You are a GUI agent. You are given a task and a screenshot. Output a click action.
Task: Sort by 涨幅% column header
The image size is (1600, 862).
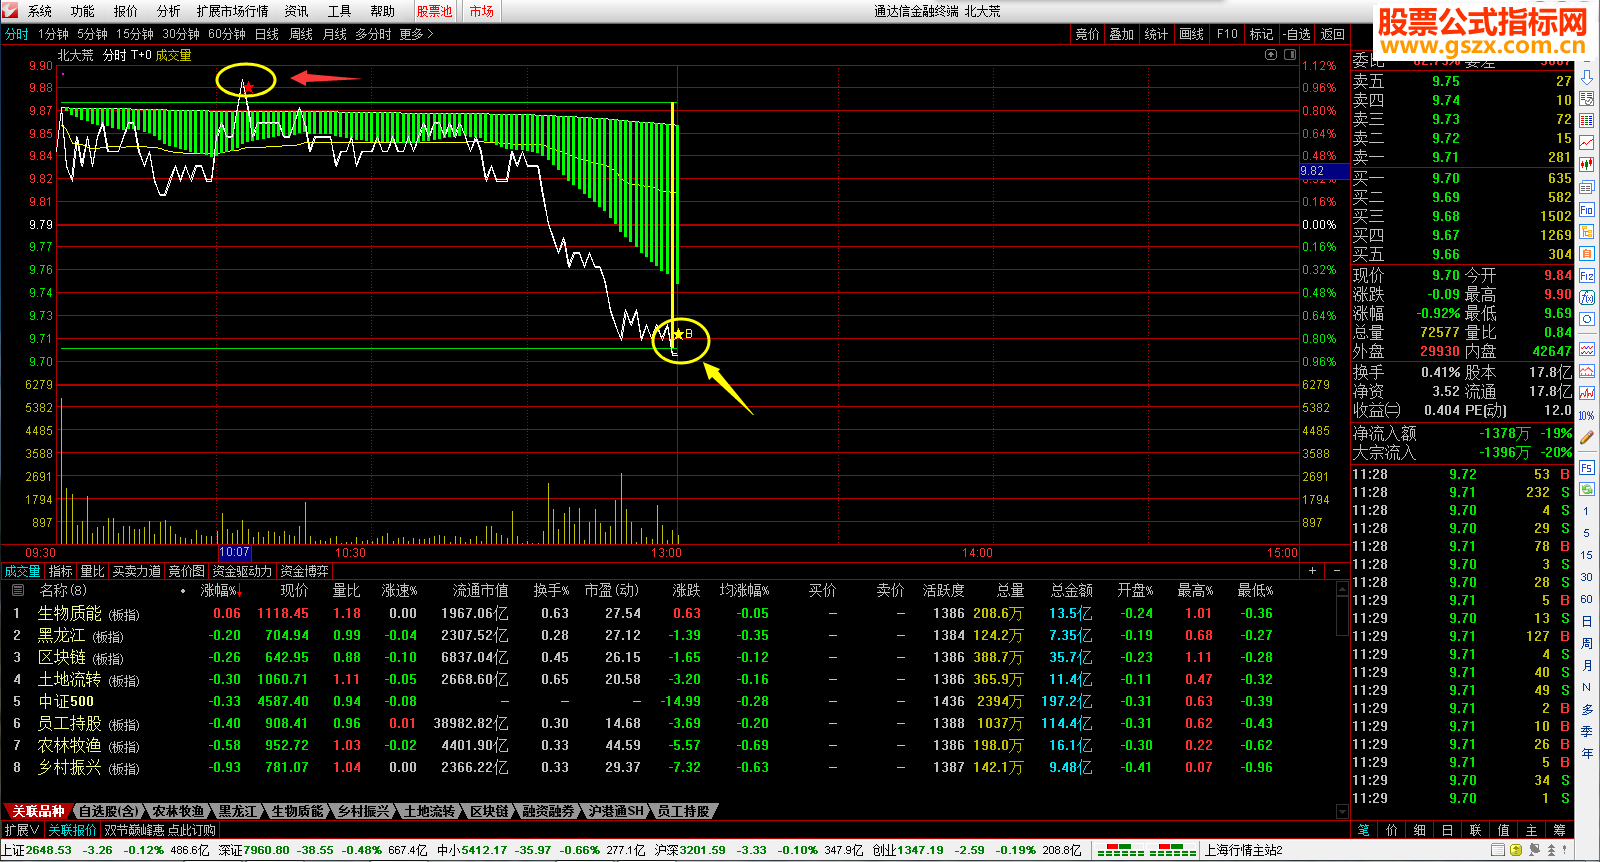[x=221, y=590]
